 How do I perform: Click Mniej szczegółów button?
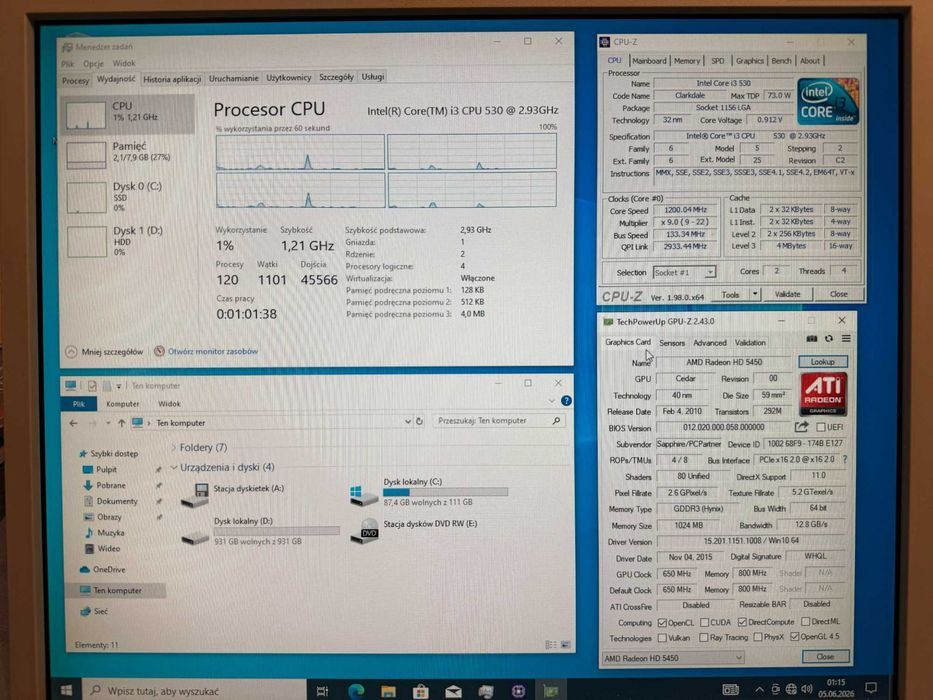[x=105, y=352]
